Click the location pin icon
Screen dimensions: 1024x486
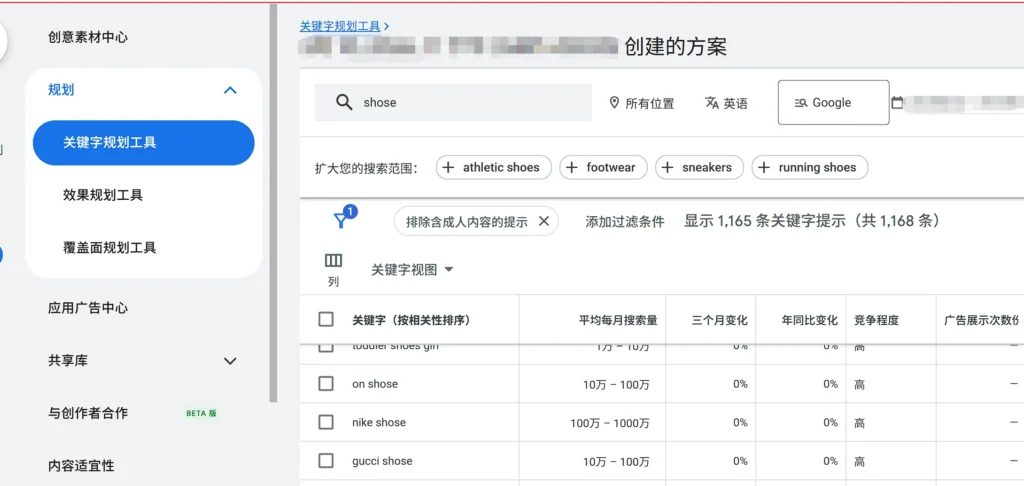point(613,103)
